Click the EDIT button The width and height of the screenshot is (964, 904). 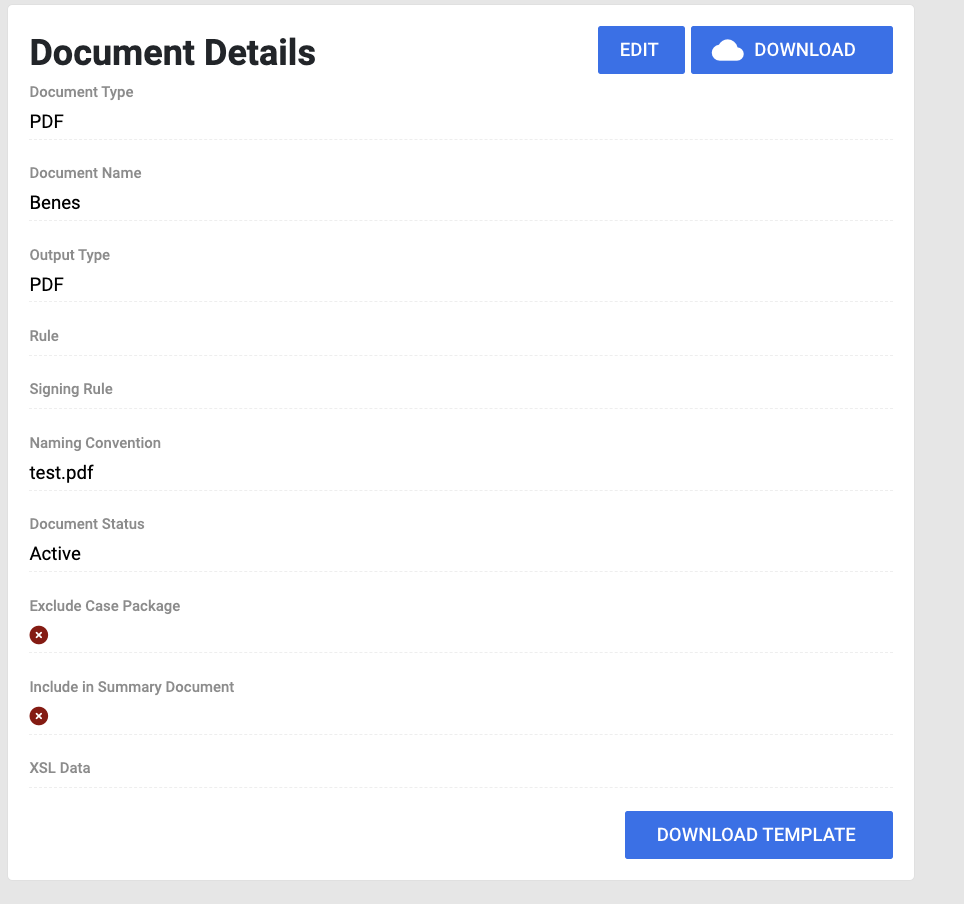tap(640, 49)
